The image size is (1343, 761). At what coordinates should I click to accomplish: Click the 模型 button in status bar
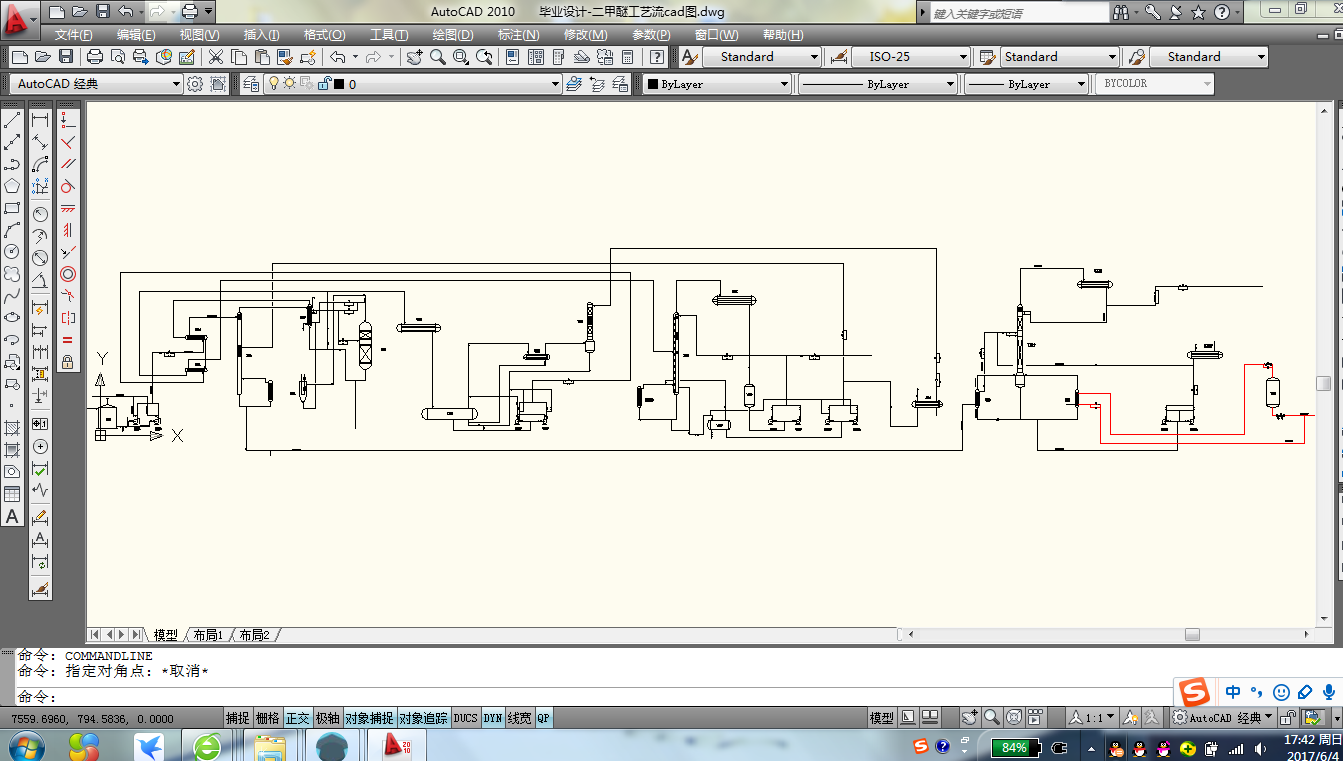point(881,718)
